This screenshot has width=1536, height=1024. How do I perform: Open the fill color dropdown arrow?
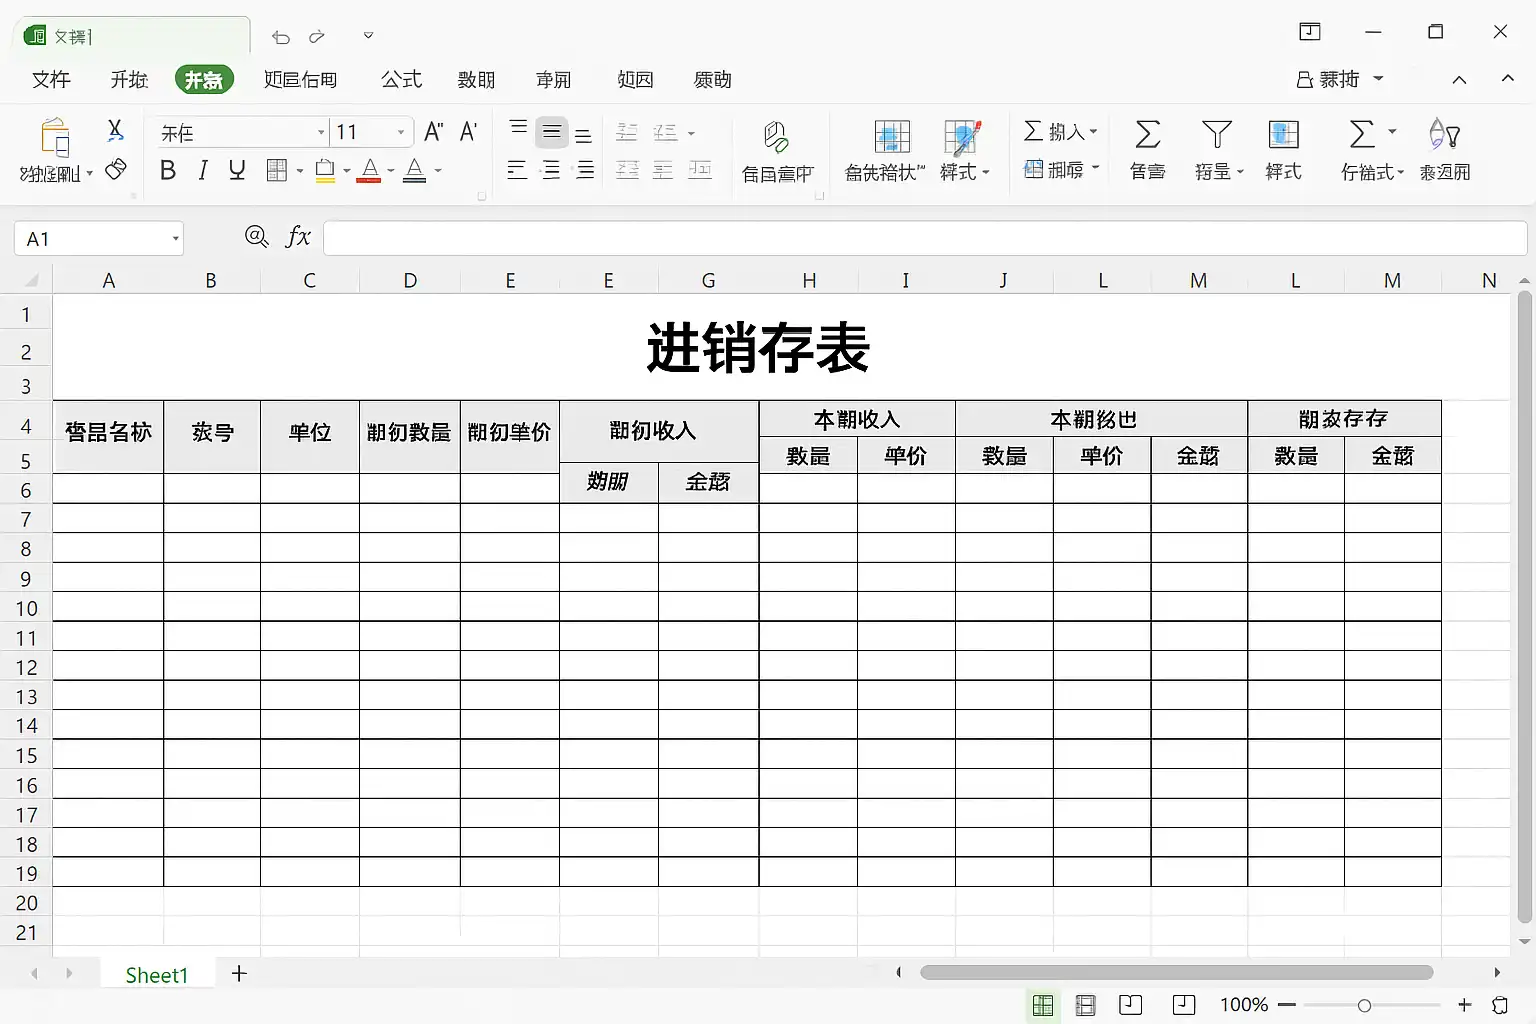[x=347, y=172]
